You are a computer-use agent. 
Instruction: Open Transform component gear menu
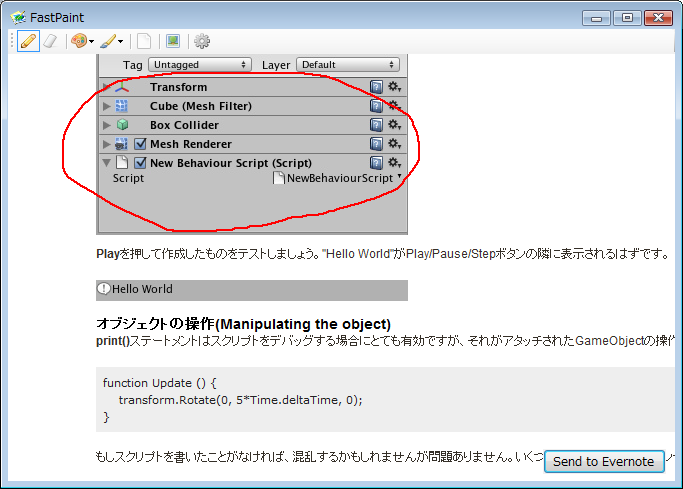coord(394,87)
